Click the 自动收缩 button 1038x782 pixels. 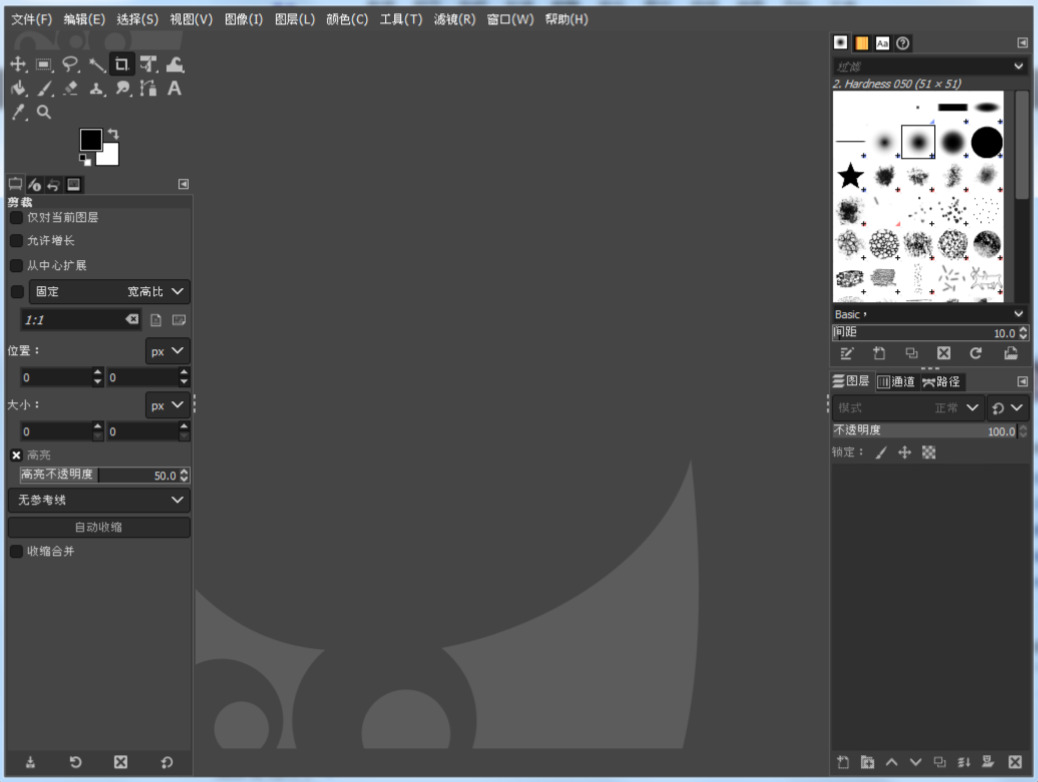pyautogui.click(x=98, y=527)
